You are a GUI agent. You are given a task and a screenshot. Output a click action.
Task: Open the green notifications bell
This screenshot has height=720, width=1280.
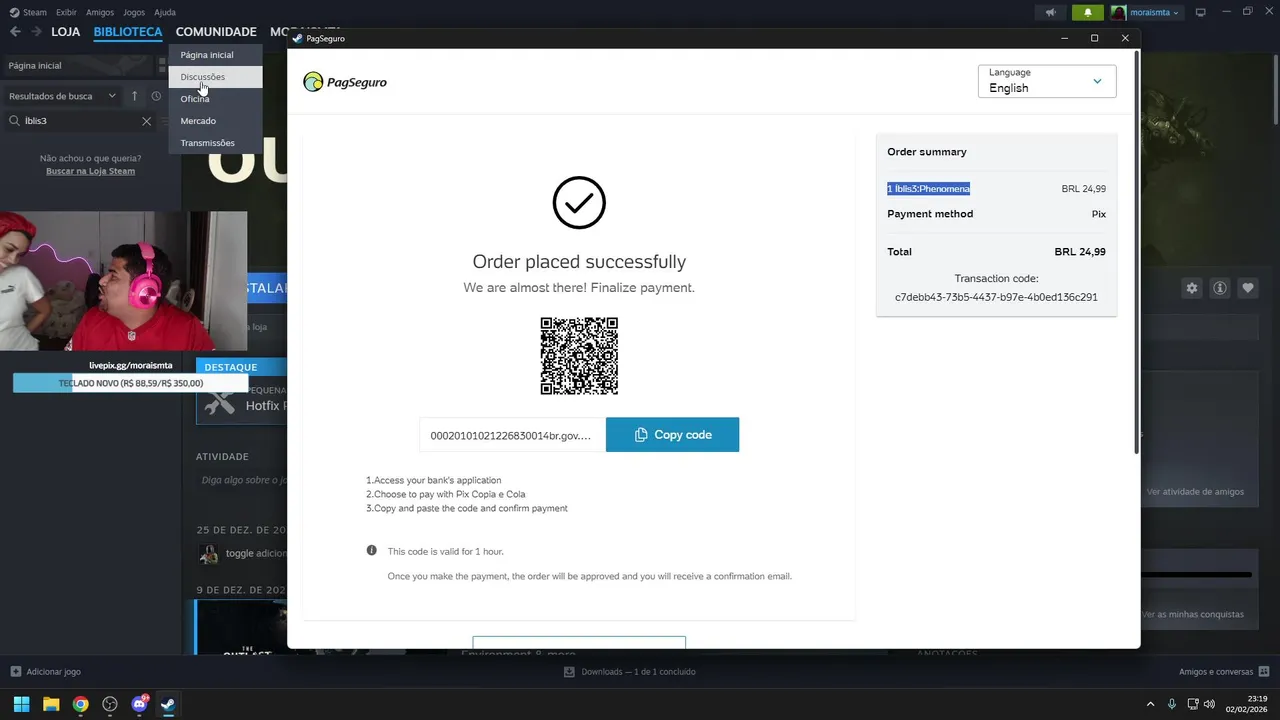[x=1088, y=12]
